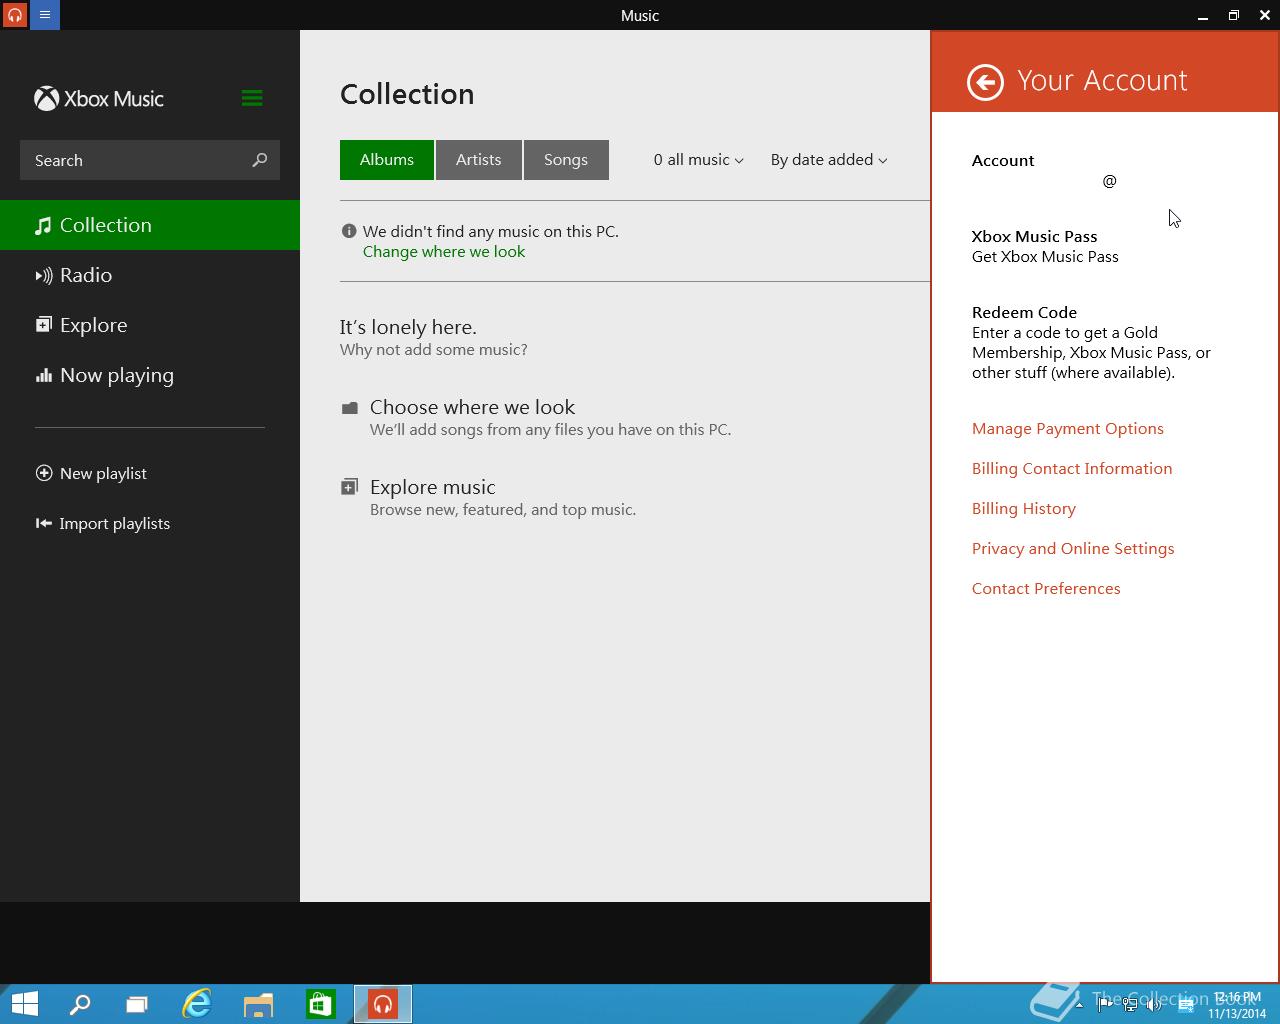The image size is (1280, 1024).
Task: Click the Xbox Music logo
Action: pyautogui.click(x=99, y=98)
